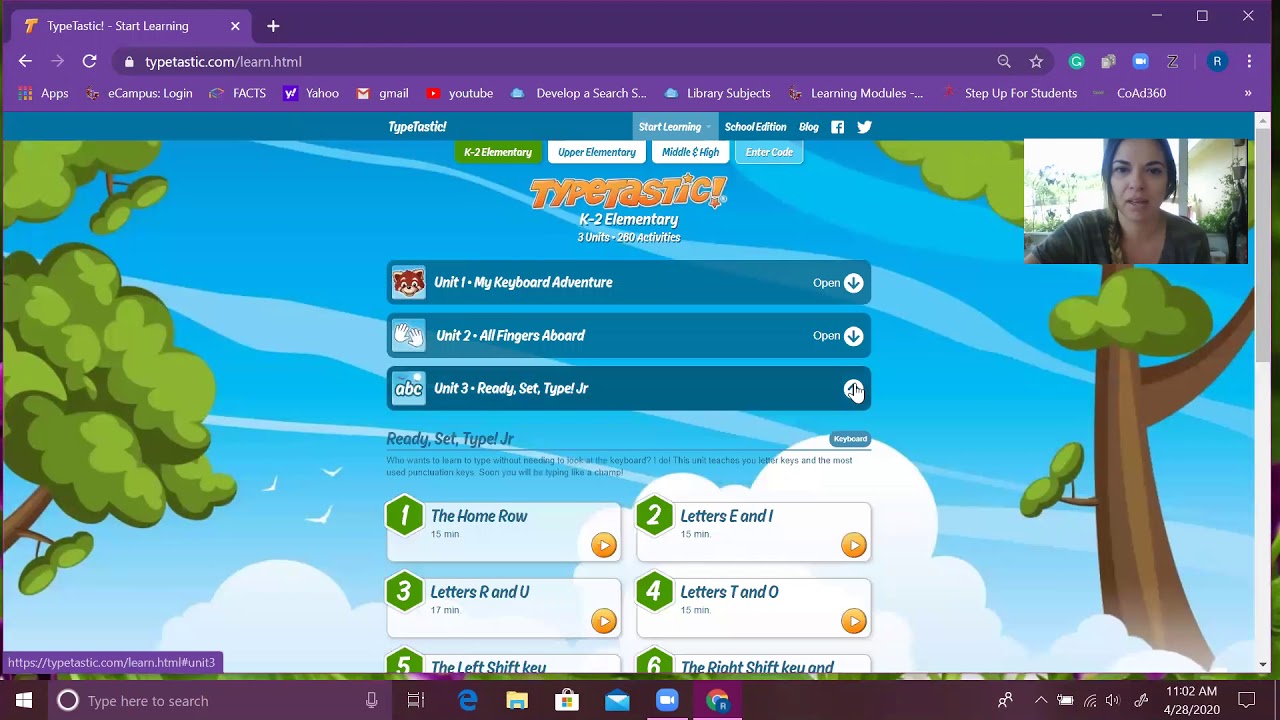Select Upper Elementary tab
This screenshot has width=1280, height=720.
click(597, 152)
